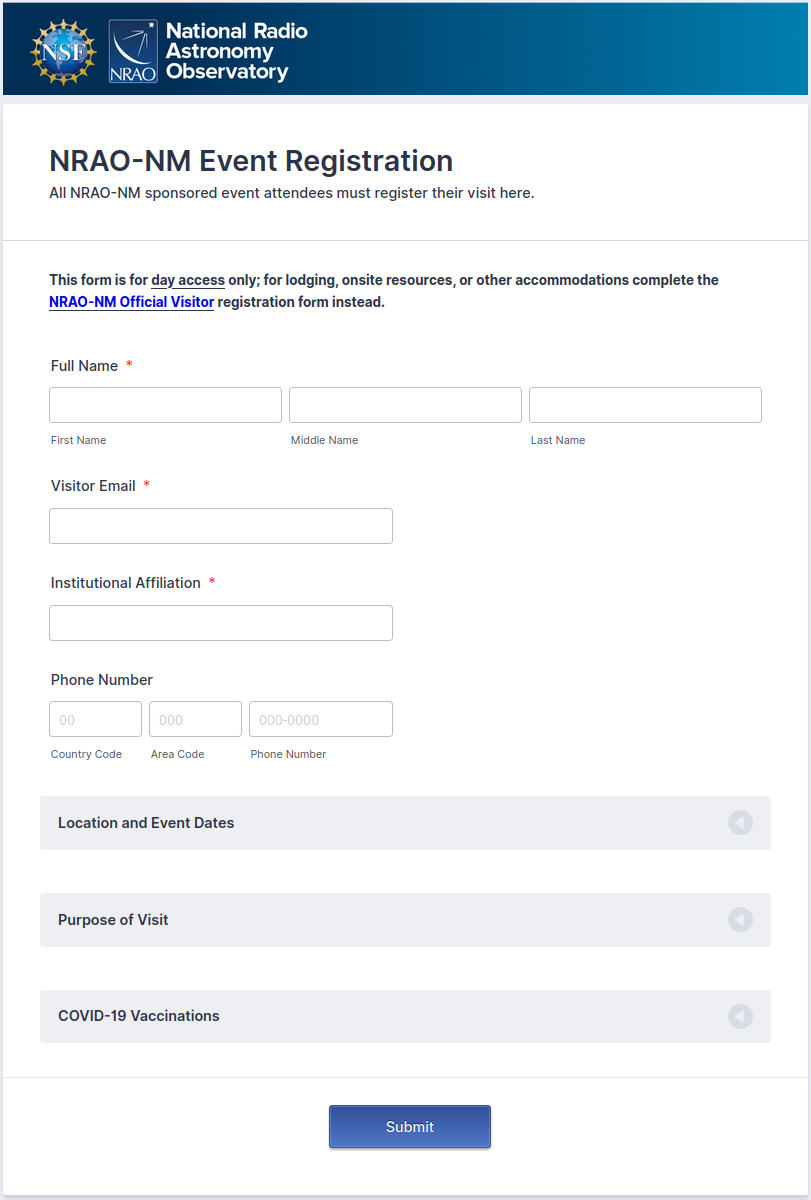Viewport: 811px width, 1200px height.
Task: Click the Purpose of Visit arrow icon
Action: 740,920
